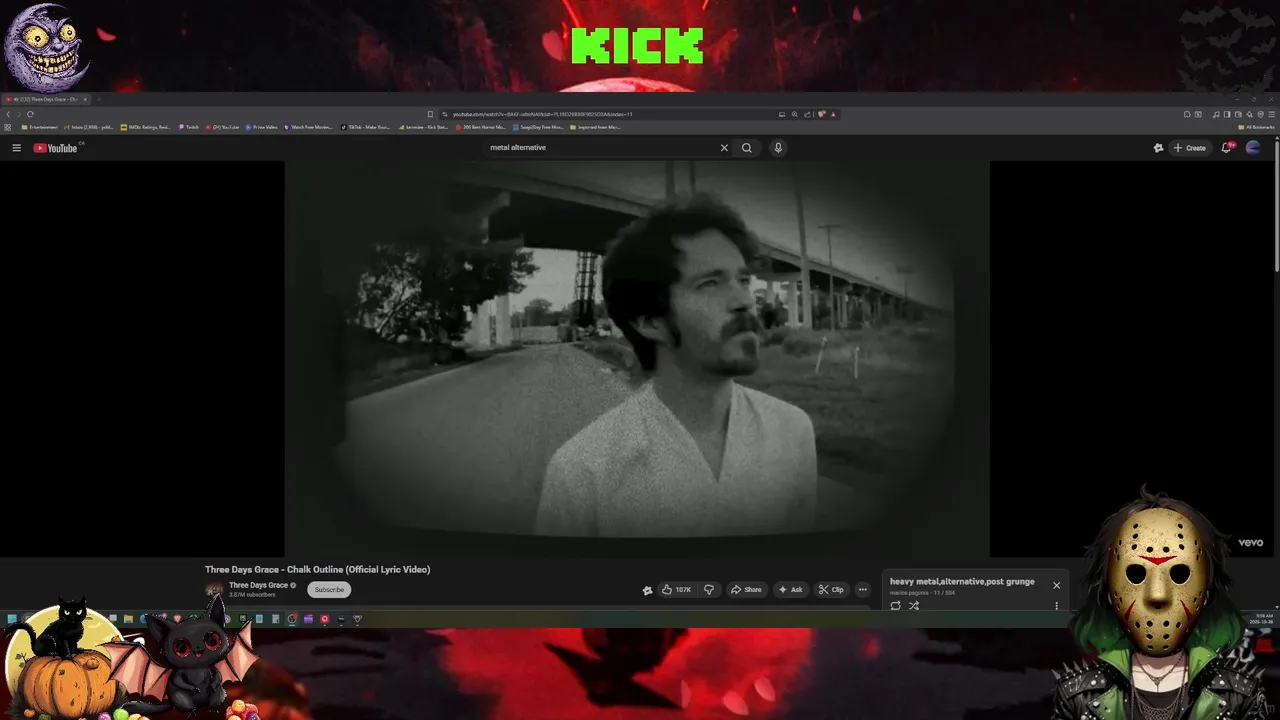Open the Three Days Grace channel name link

[x=258, y=585]
